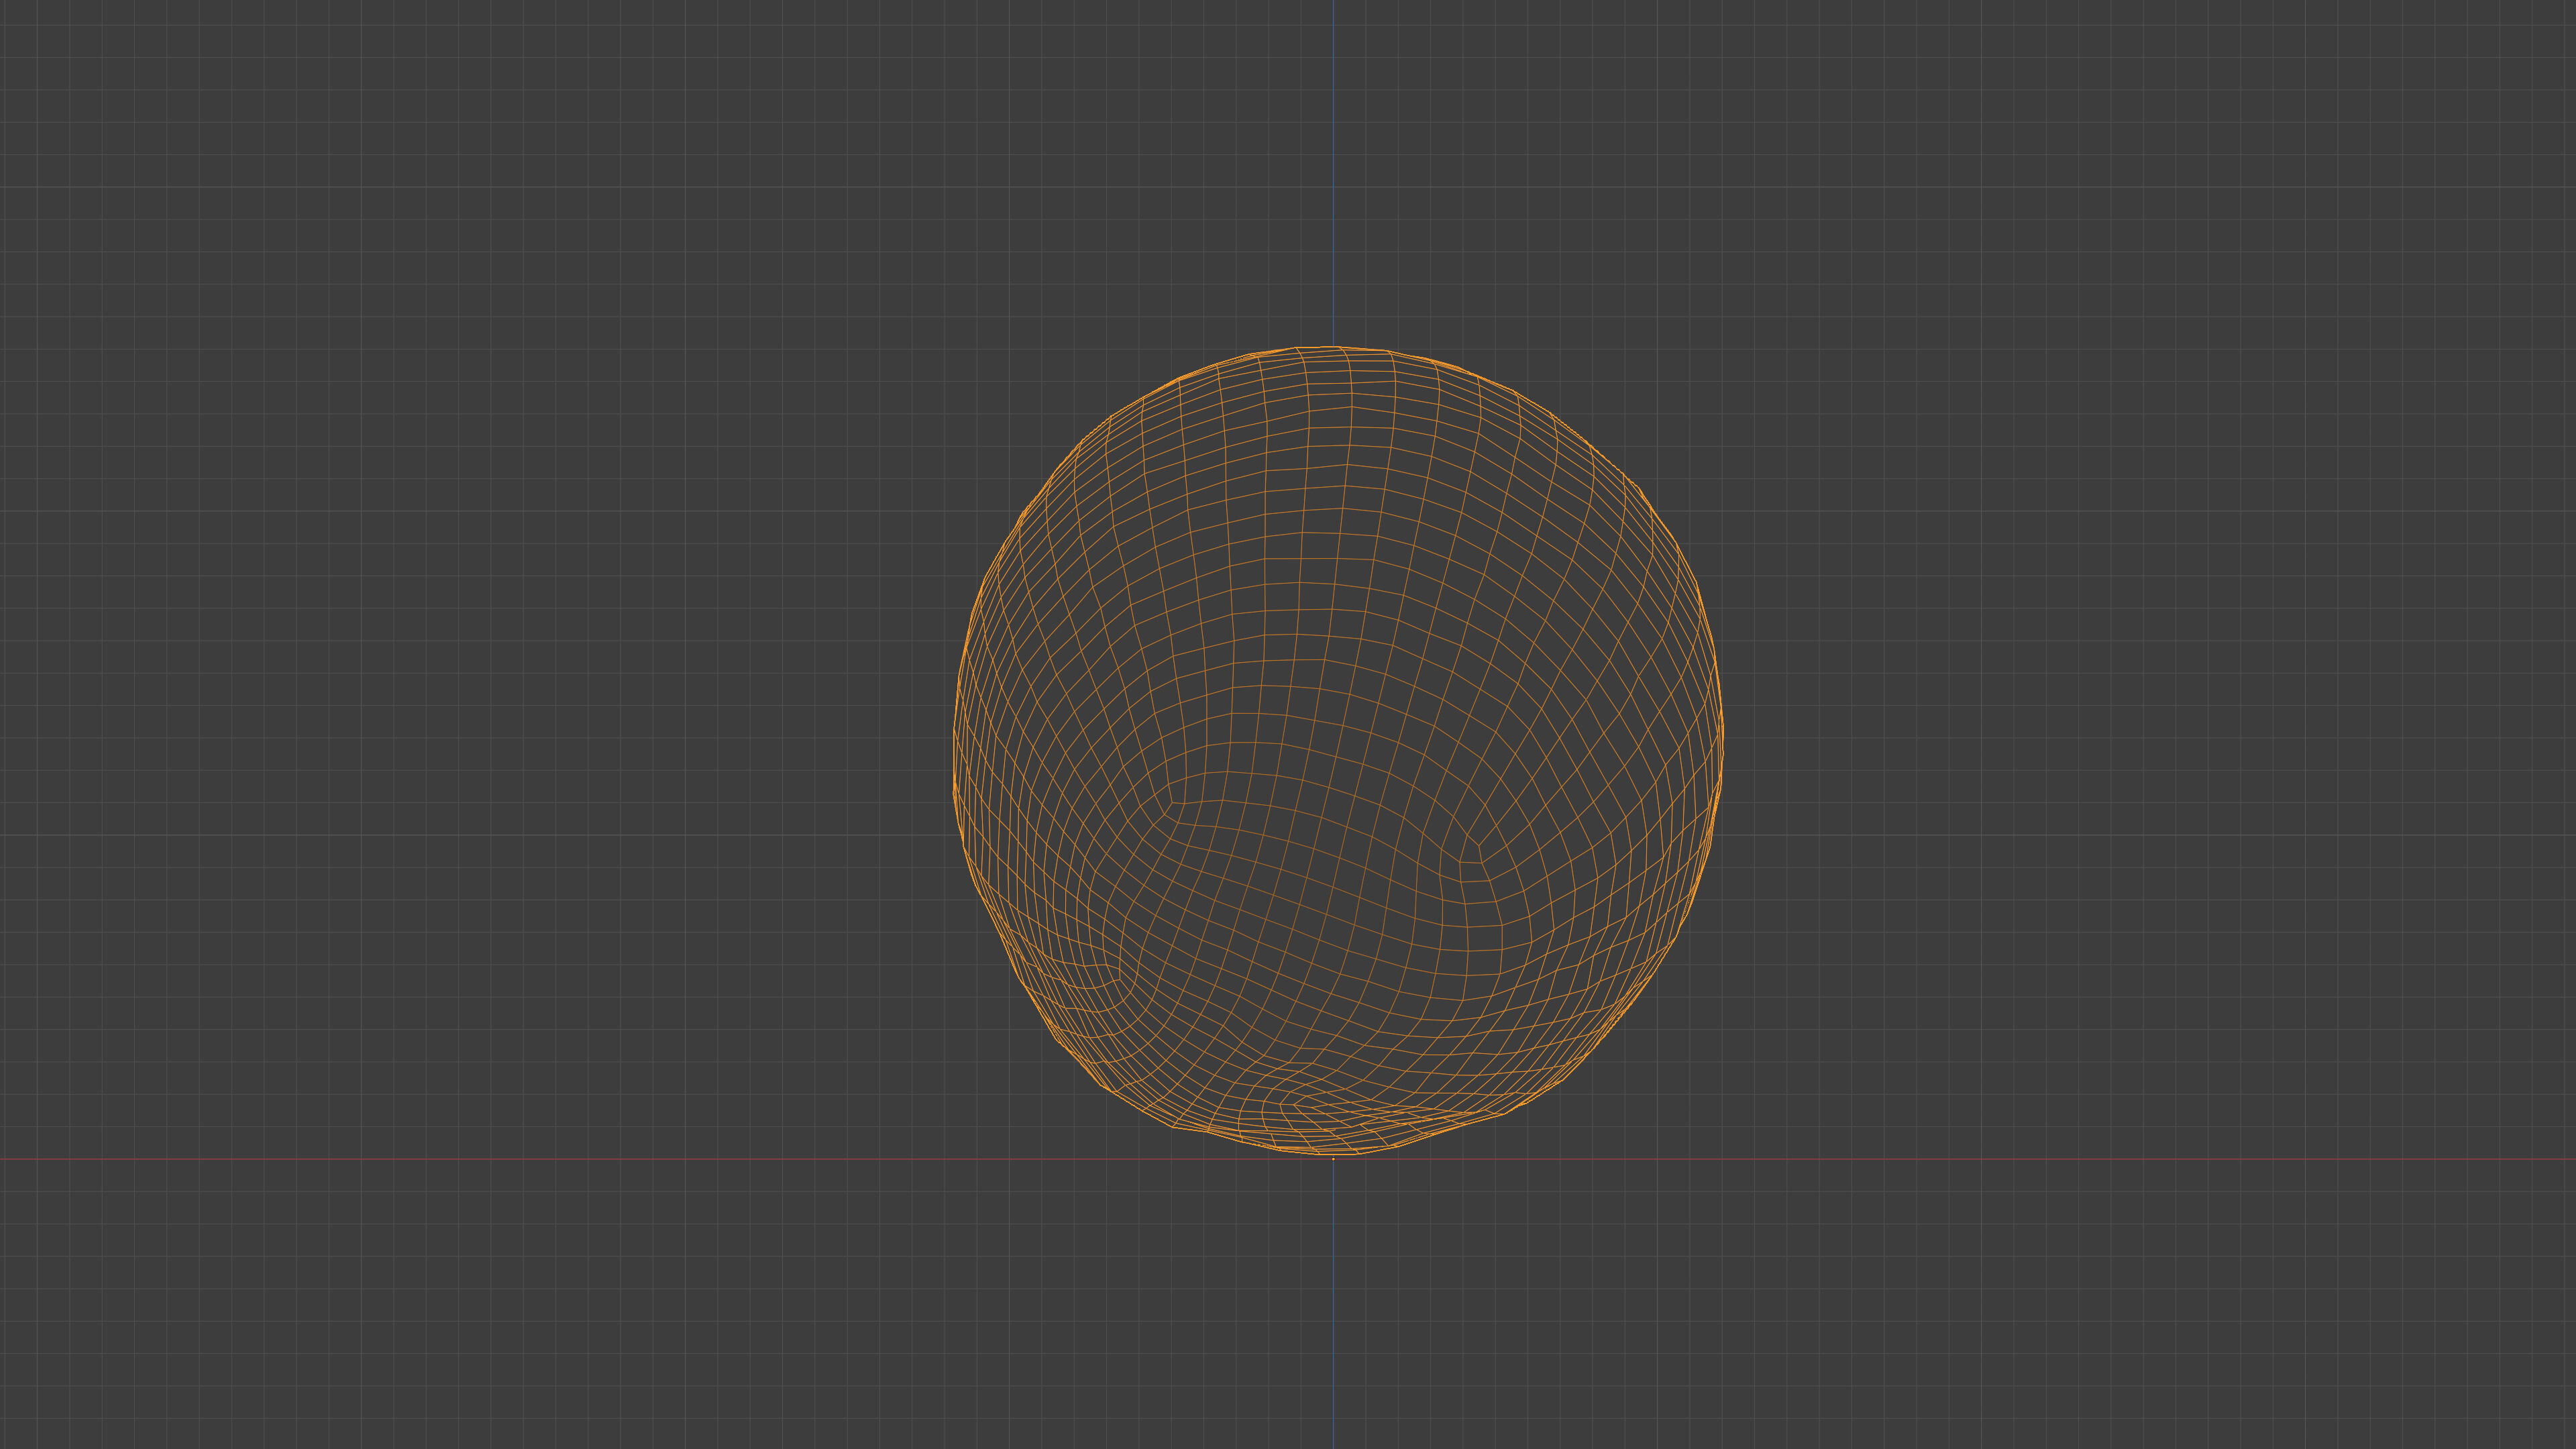The height and width of the screenshot is (1449, 2576).
Task: Select the orange wireframe sphere mesh
Action: [x=1338, y=751]
